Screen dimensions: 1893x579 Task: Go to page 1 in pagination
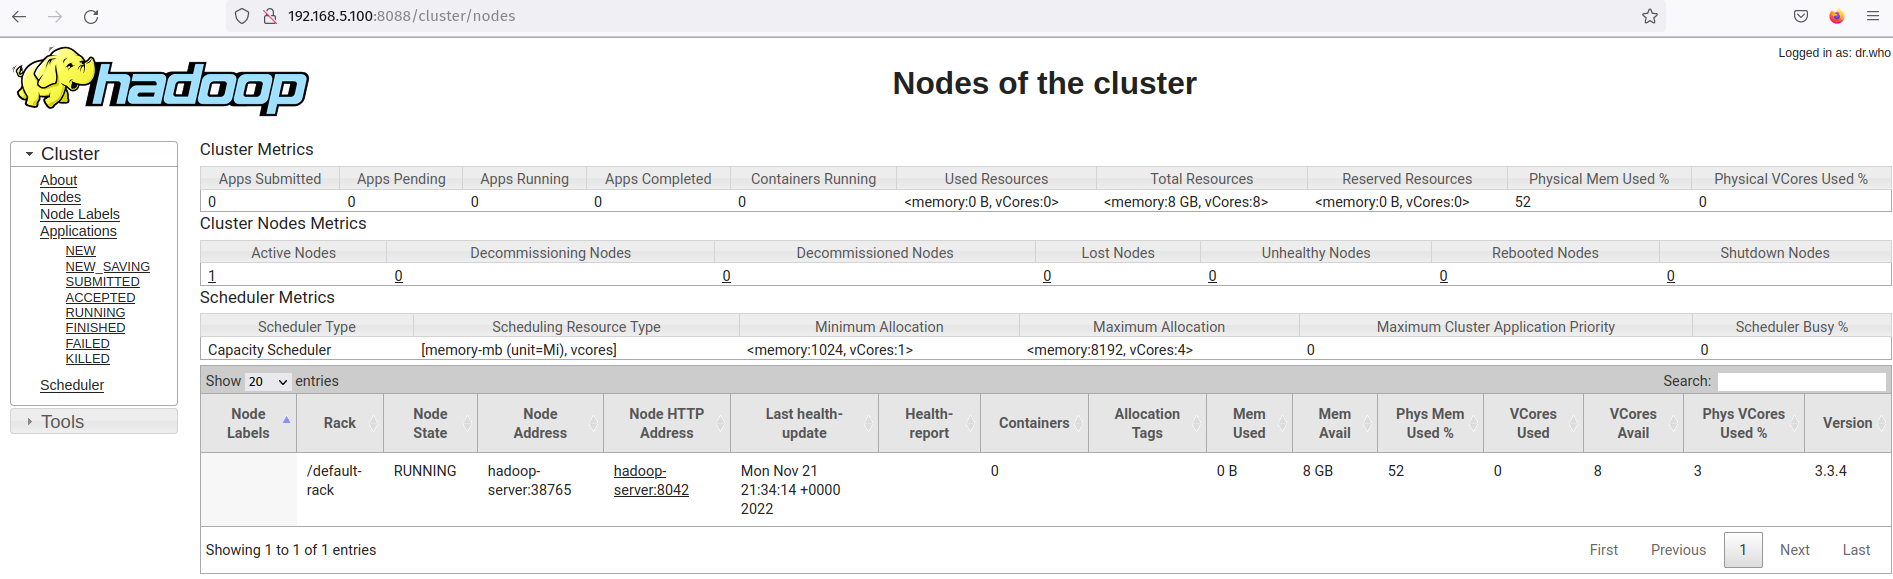point(1743,550)
